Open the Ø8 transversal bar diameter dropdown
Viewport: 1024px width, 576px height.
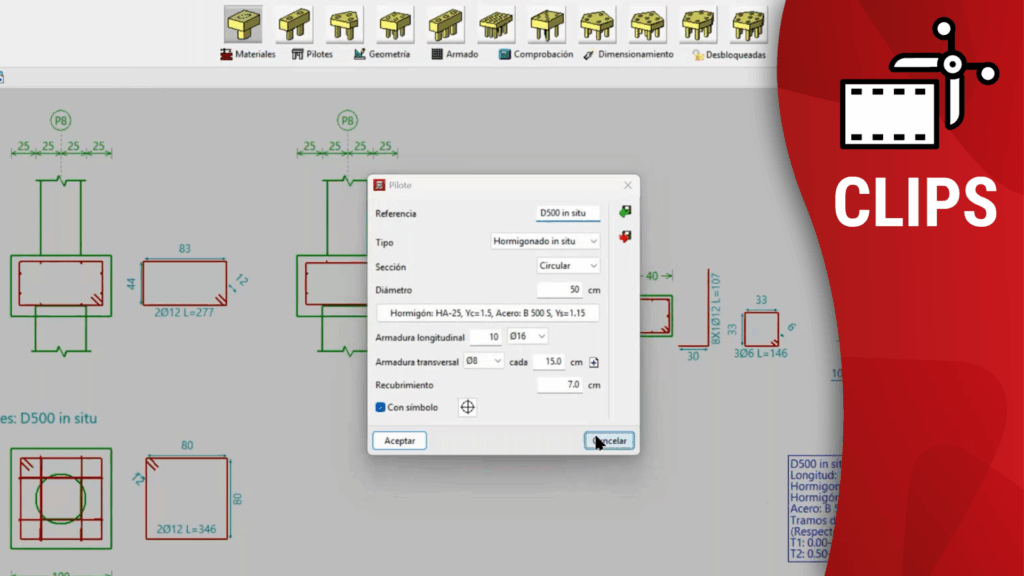[484, 361]
